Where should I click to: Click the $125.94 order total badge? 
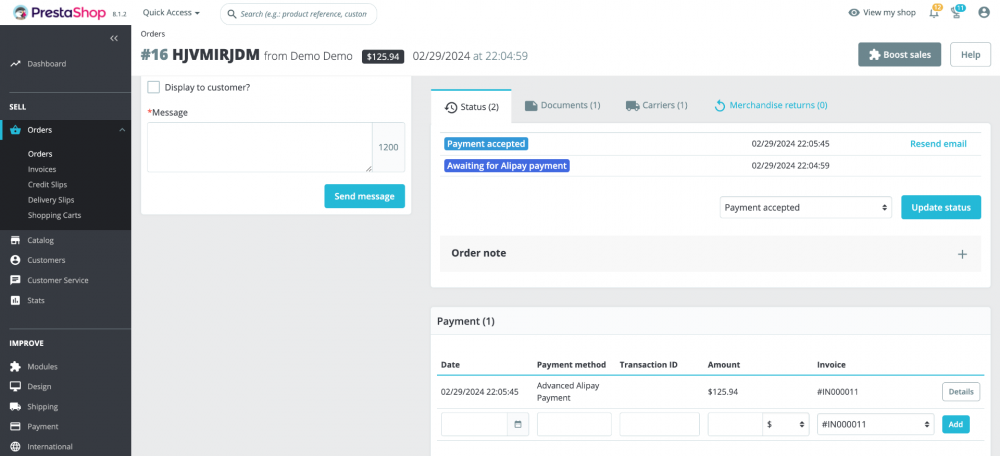[x=383, y=57]
